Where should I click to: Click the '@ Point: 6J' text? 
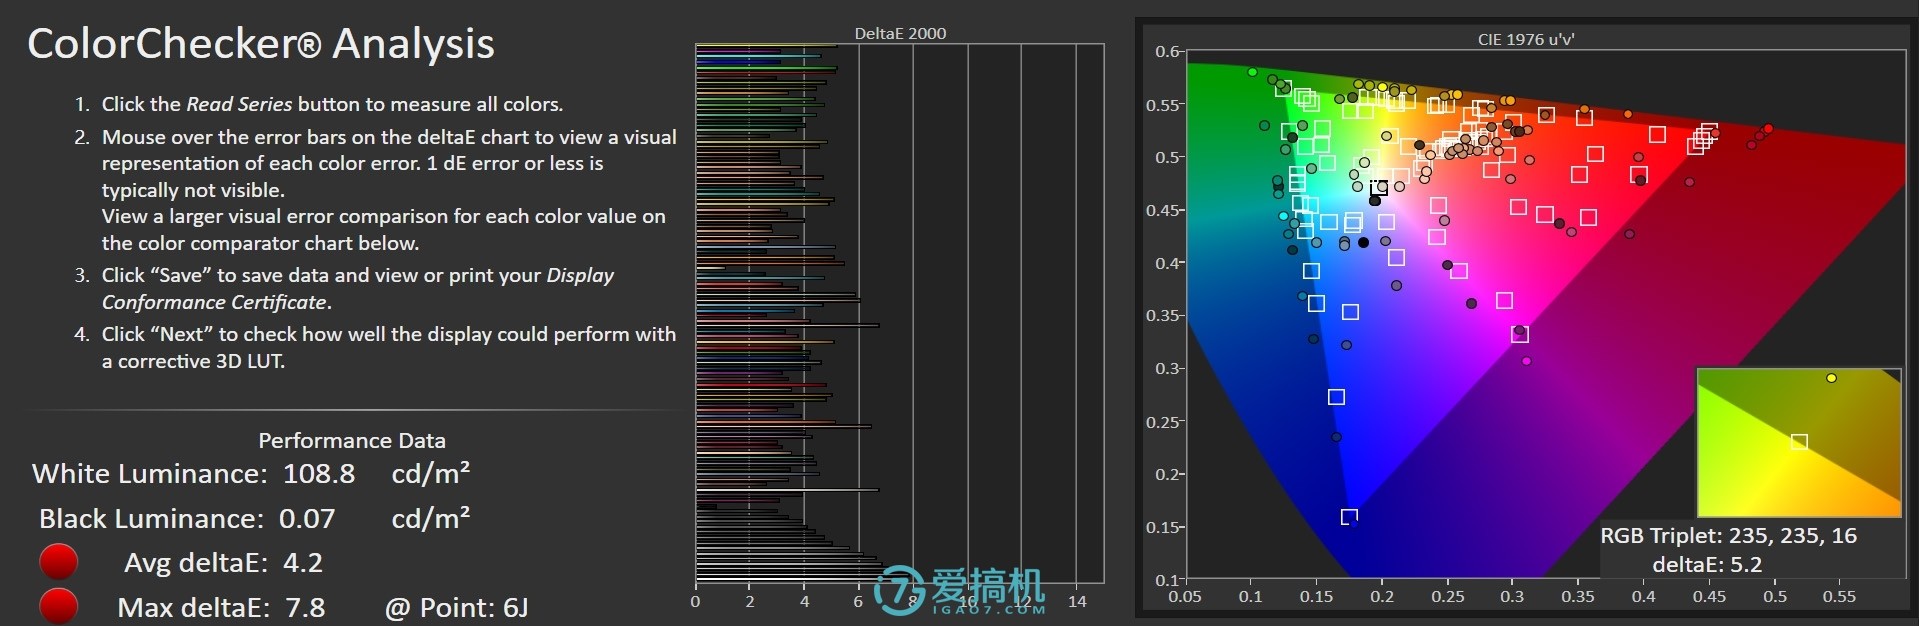pyautogui.click(x=457, y=607)
